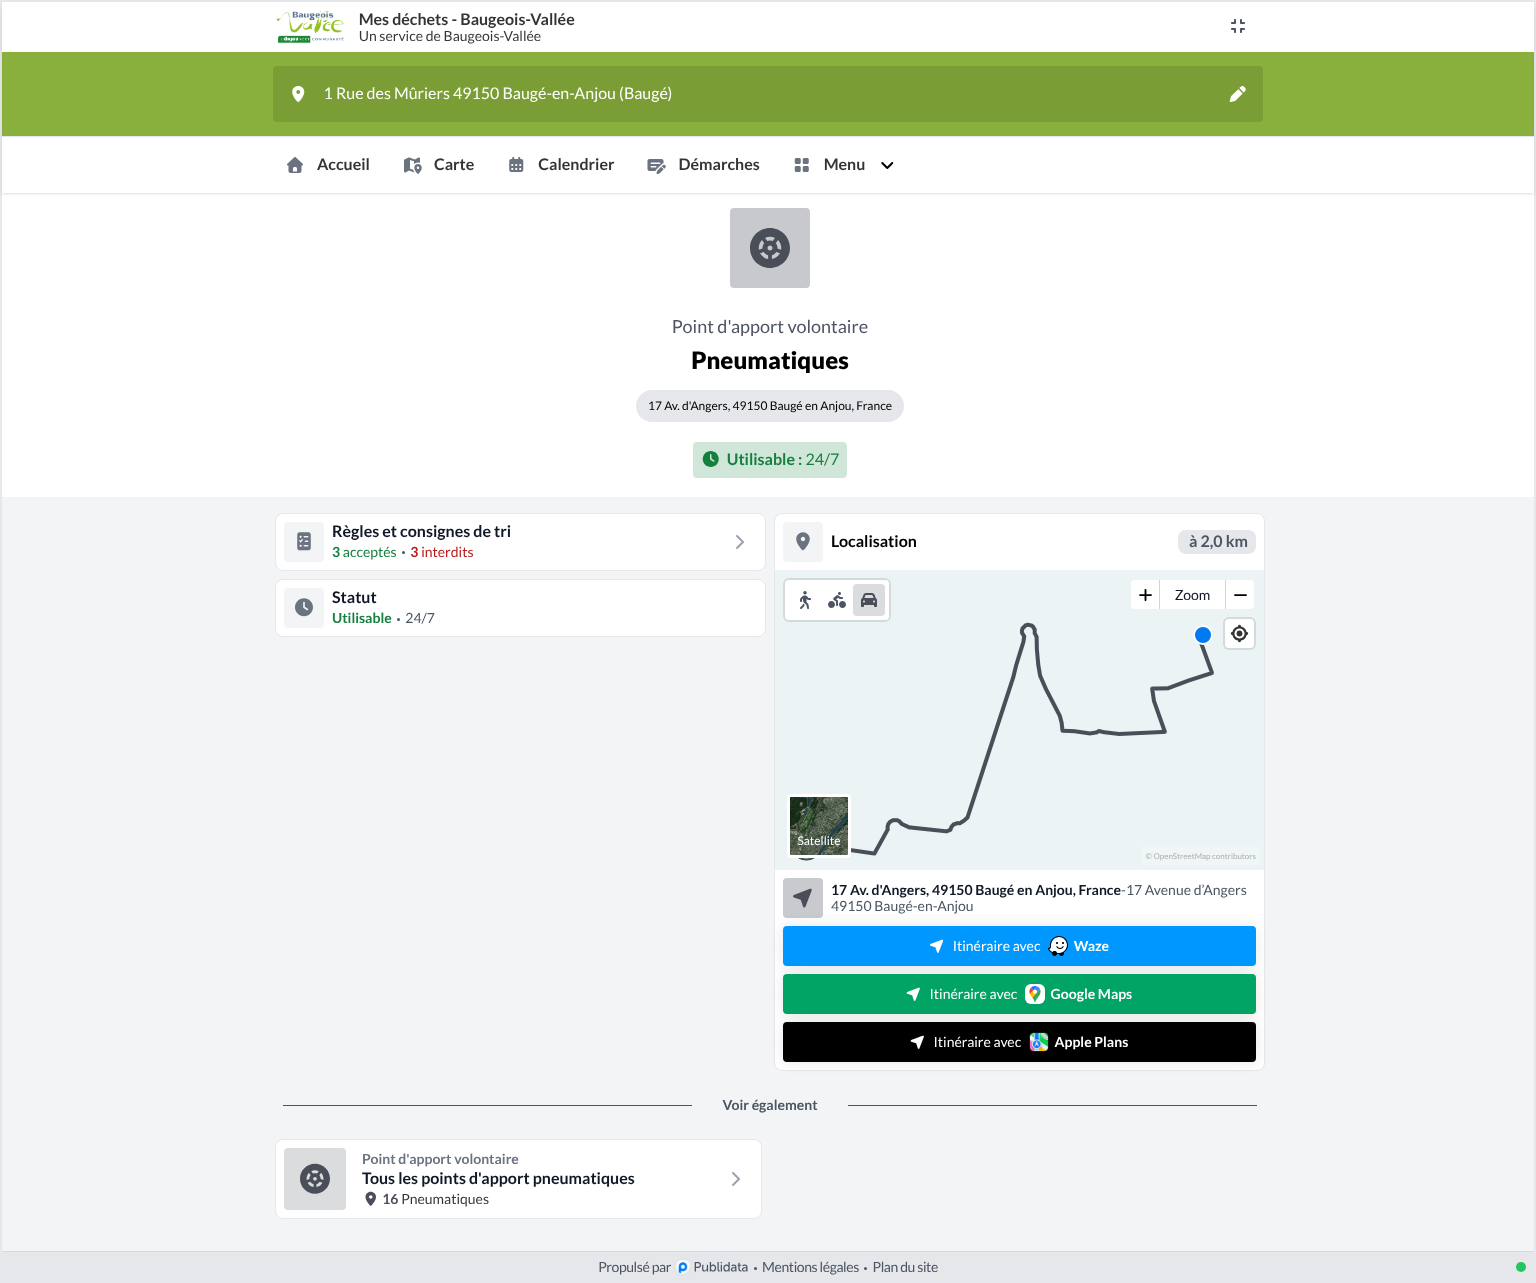Click the 16 Pneumatiques count

(427, 1199)
